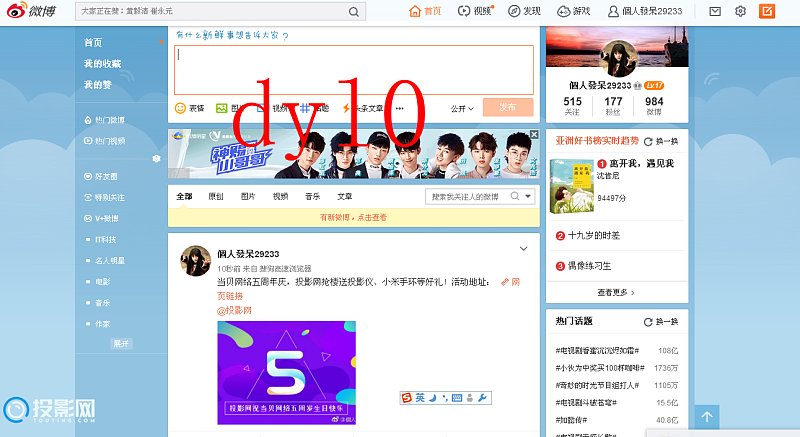This screenshot has width=800, height=437.
Task: Click the 发布 publish button
Action: (x=508, y=107)
